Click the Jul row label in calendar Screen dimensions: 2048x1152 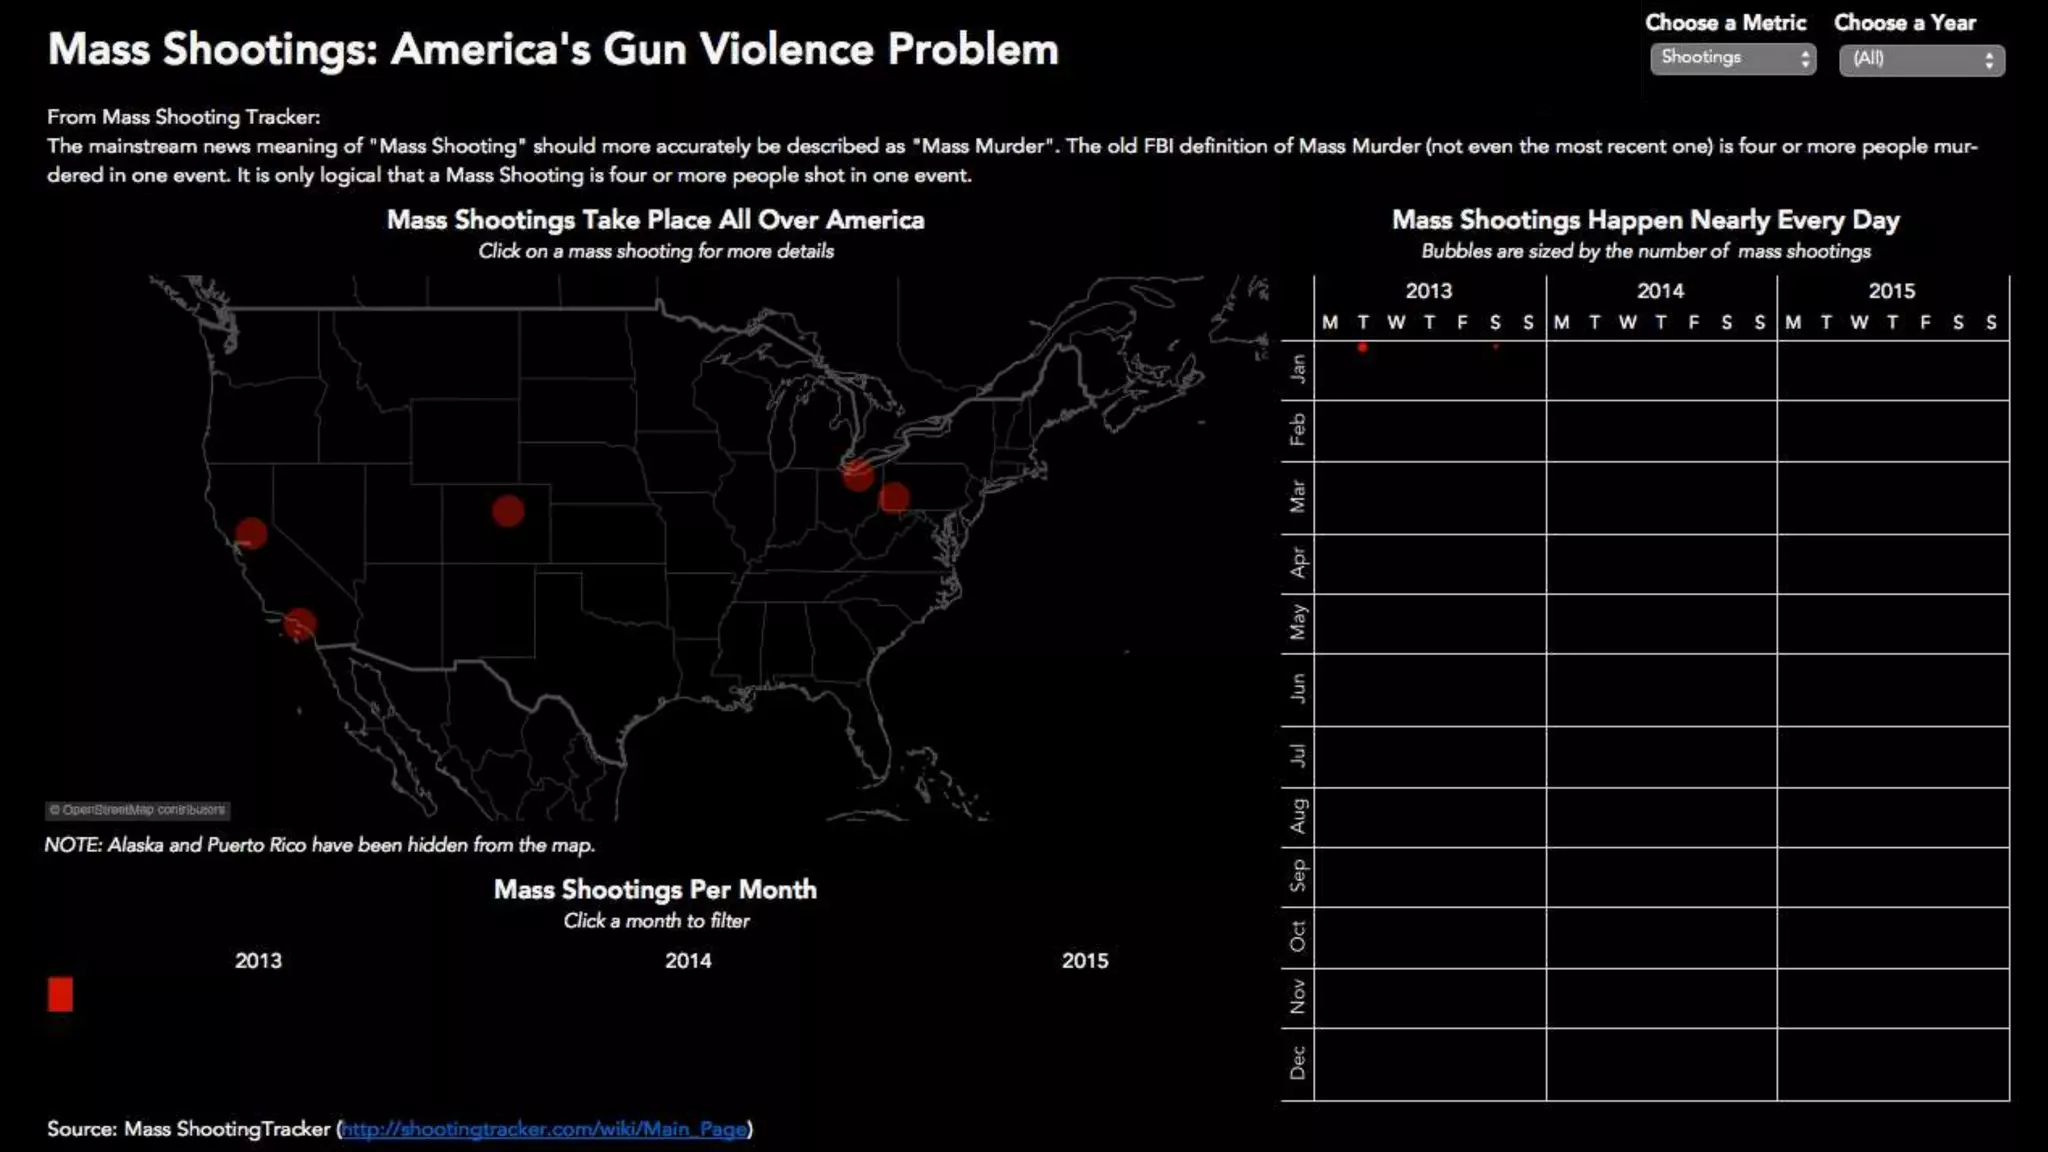1297,754
